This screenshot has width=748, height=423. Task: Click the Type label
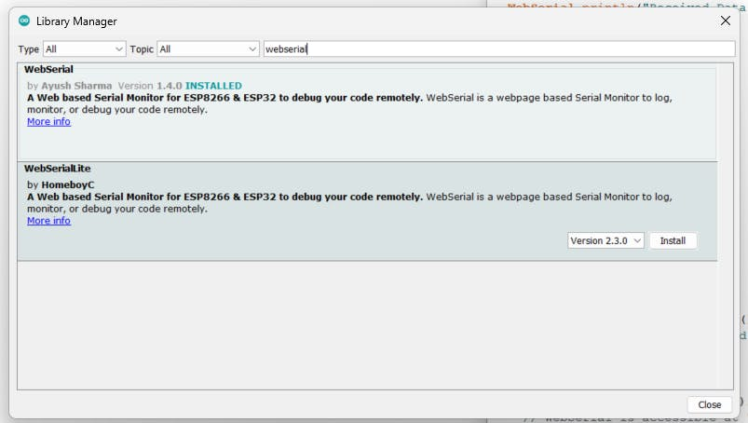point(28,49)
